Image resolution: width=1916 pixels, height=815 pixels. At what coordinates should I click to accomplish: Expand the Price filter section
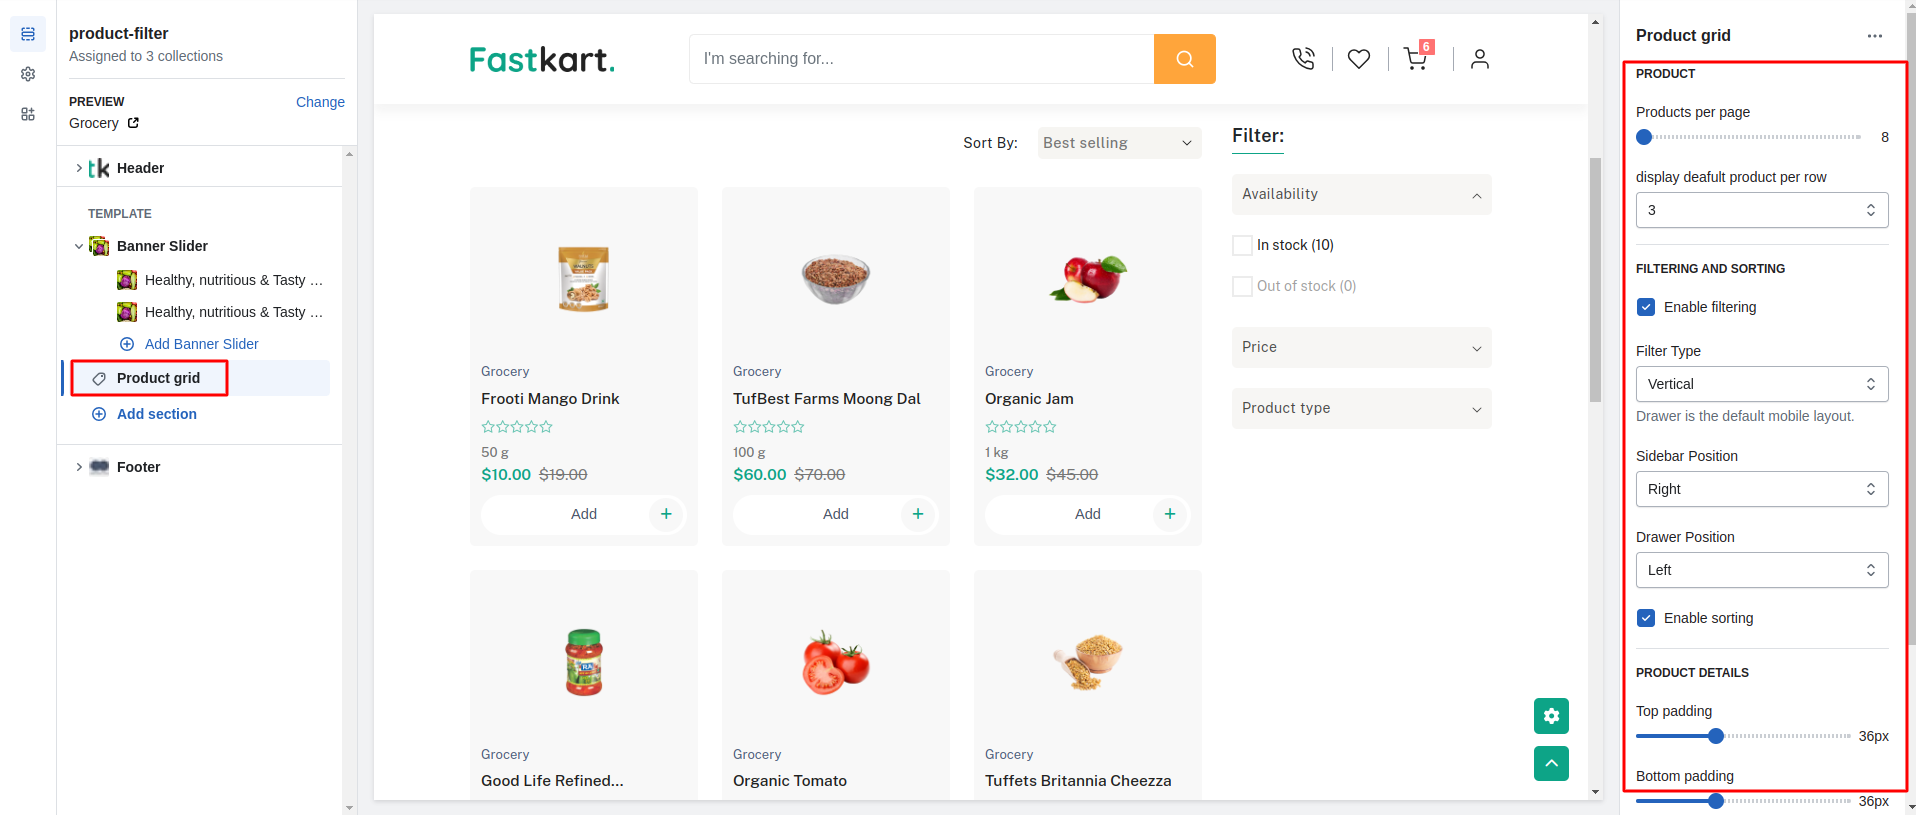[1360, 347]
